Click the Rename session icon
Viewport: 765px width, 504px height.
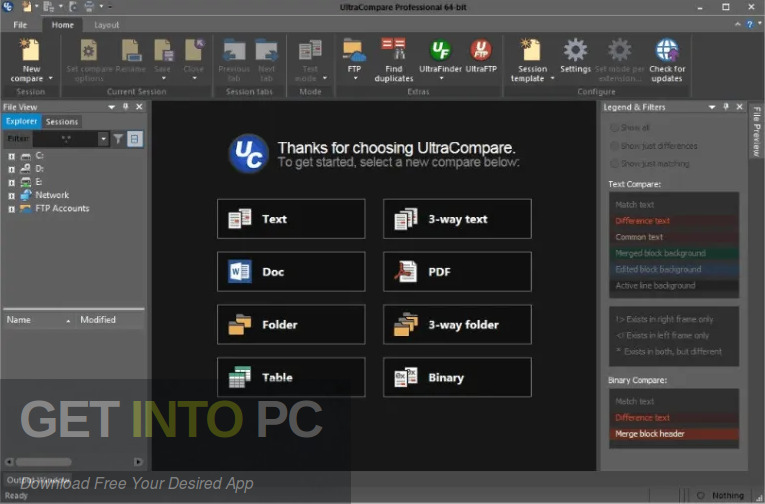(131, 50)
